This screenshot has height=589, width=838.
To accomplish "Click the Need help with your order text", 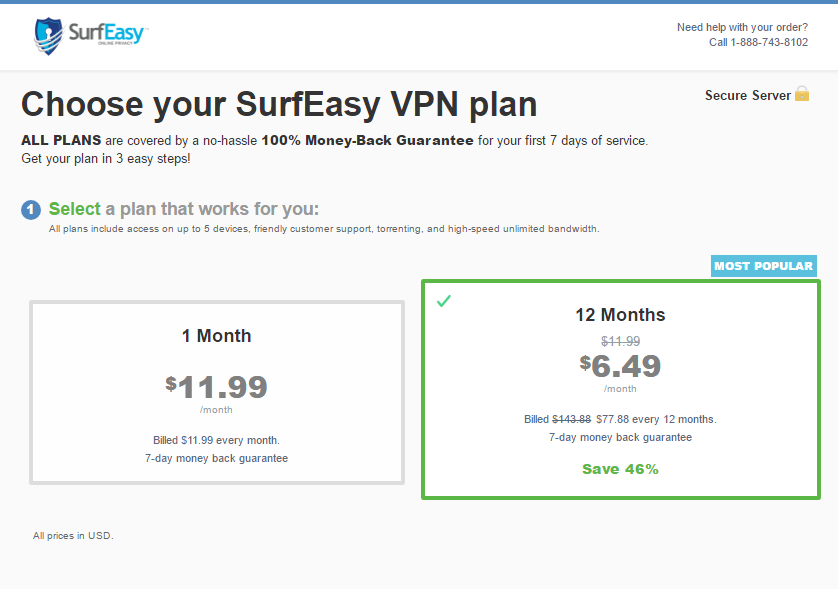I will 742,27.
